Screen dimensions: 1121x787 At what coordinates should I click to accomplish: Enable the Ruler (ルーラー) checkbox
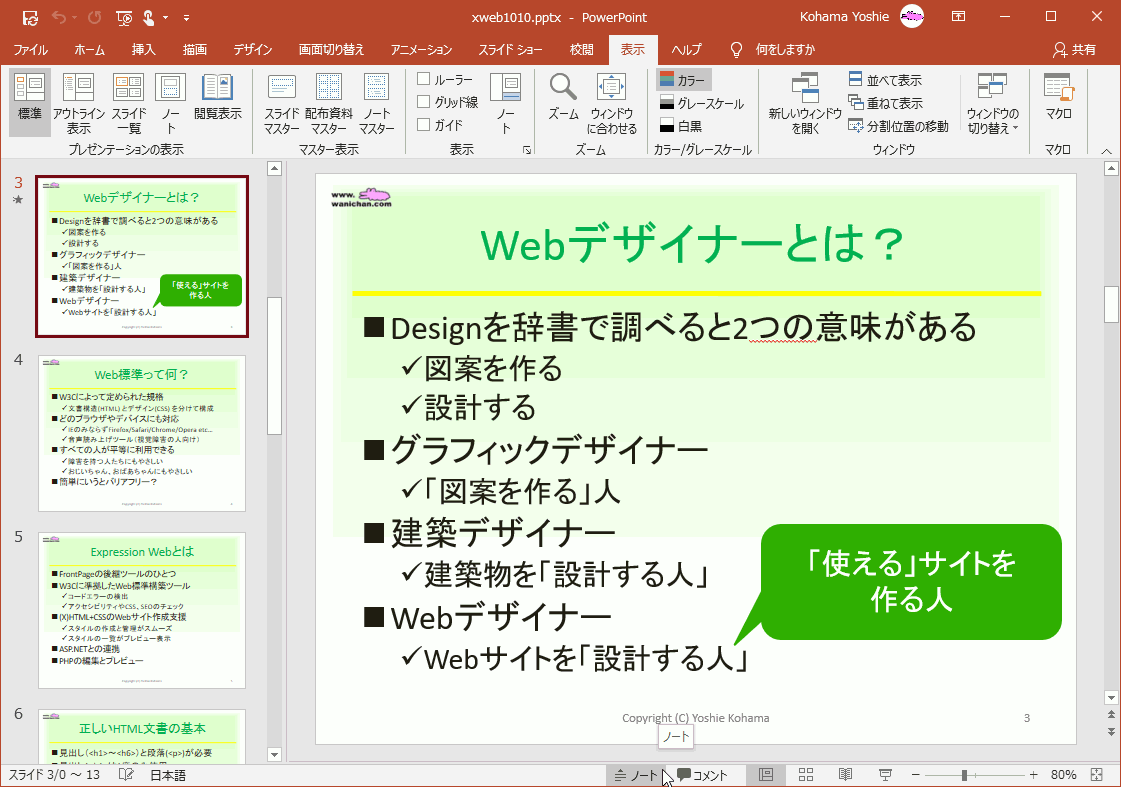click(x=423, y=79)
